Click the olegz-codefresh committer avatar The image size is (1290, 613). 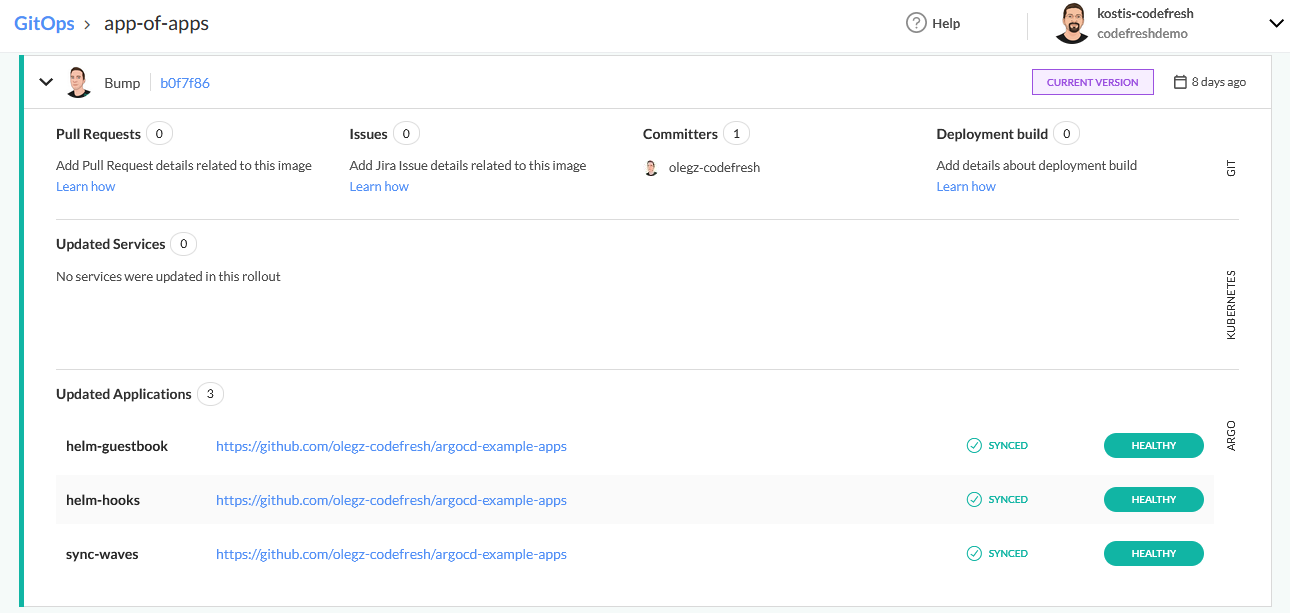click(652, 168)
